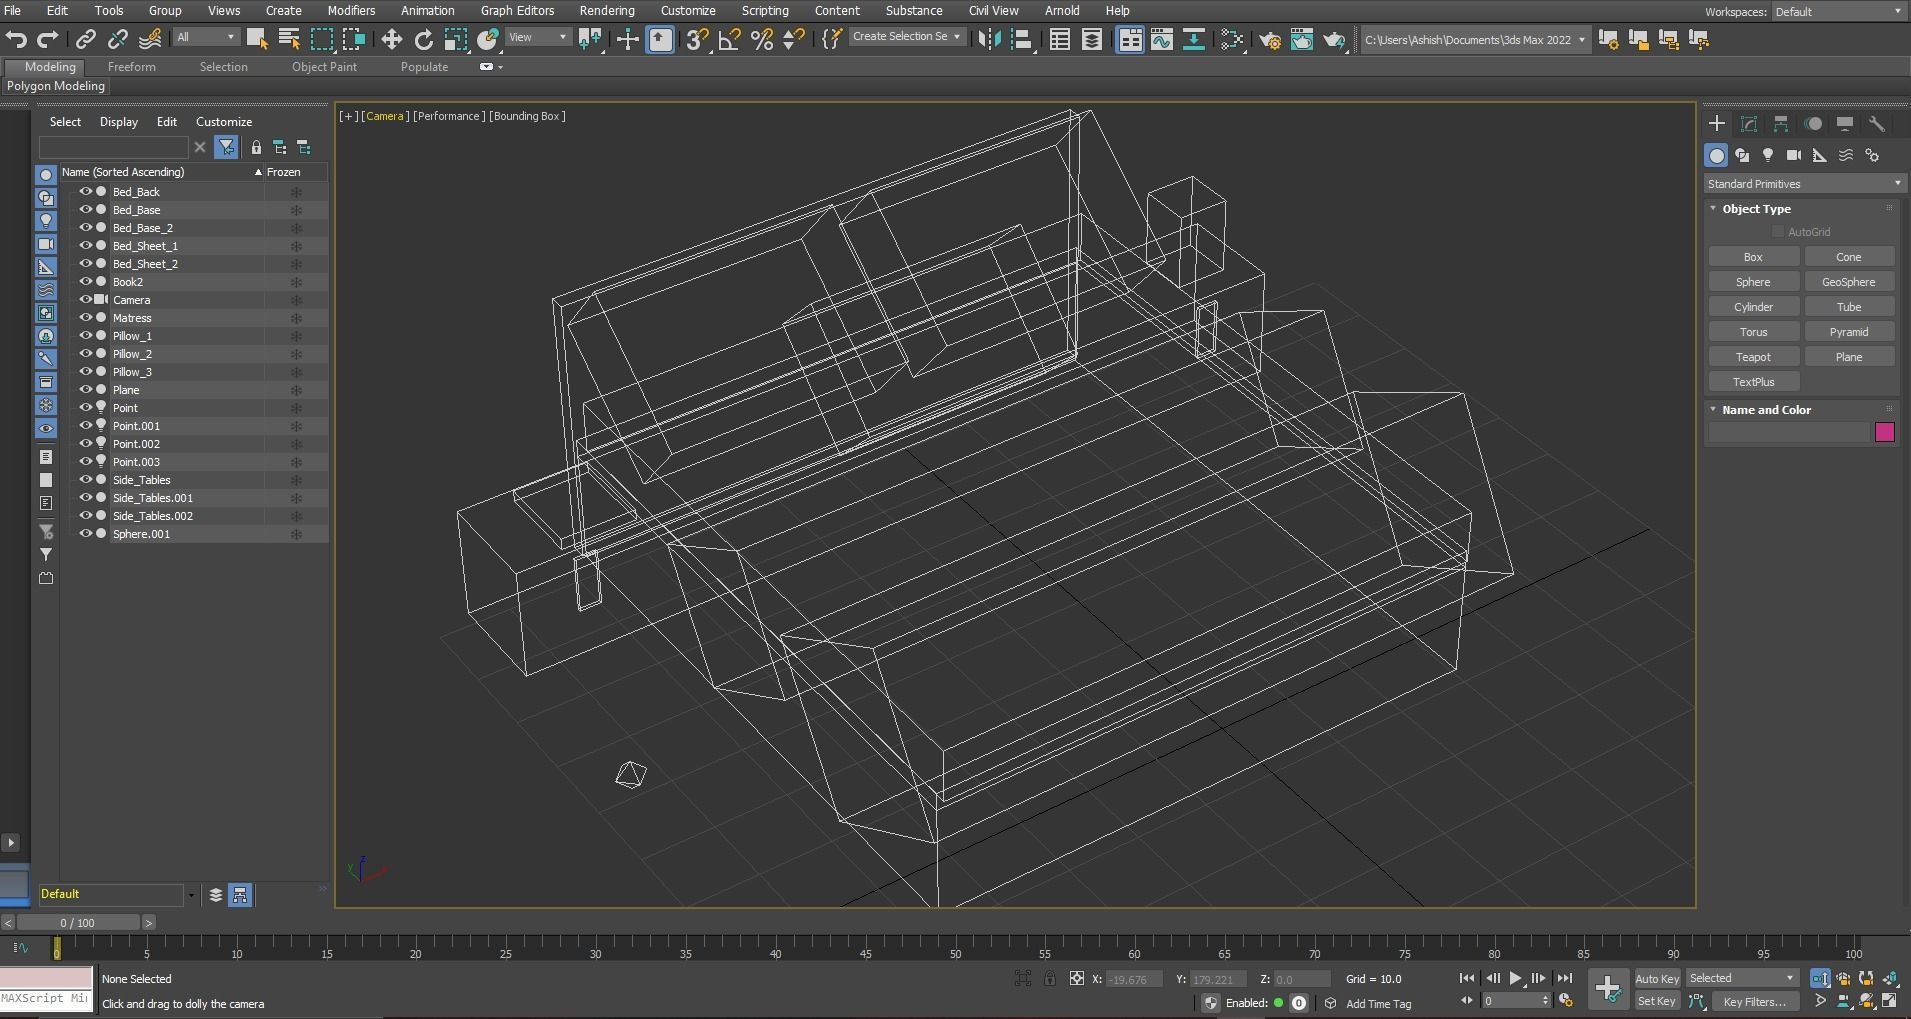Open the object color swatch
This screenshot has height=1019, width=1911.
(1884, 432)
